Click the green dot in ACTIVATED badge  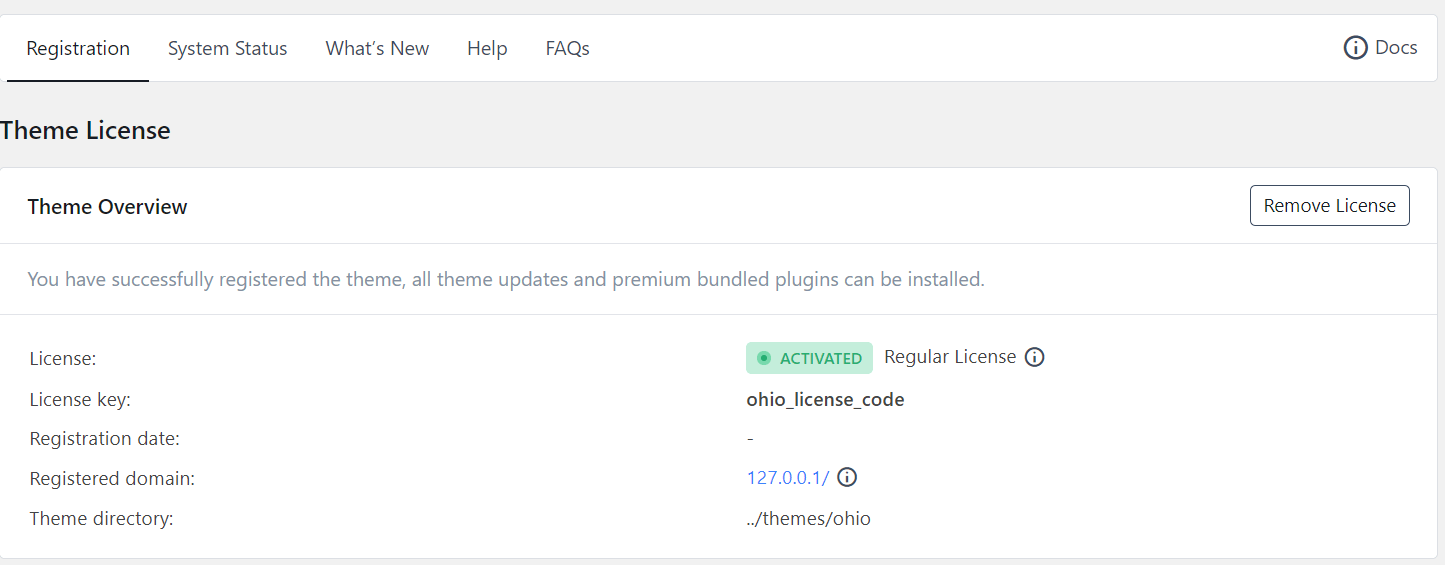764,358
